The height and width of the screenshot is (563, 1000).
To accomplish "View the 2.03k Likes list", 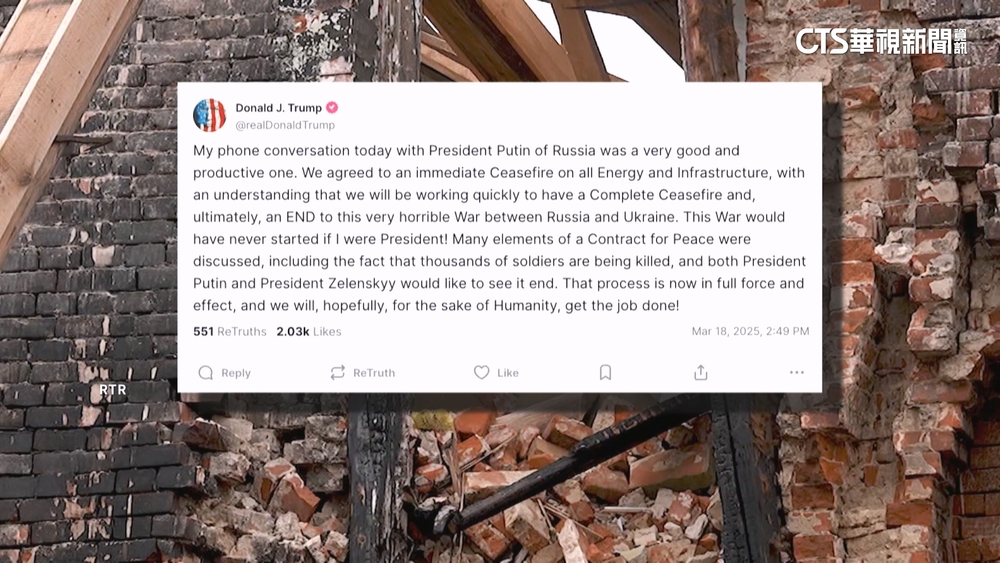I will pos(309,332).
